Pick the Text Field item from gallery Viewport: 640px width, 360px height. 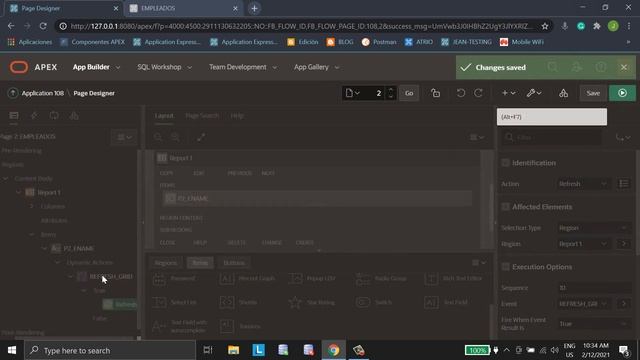(446, 302)
